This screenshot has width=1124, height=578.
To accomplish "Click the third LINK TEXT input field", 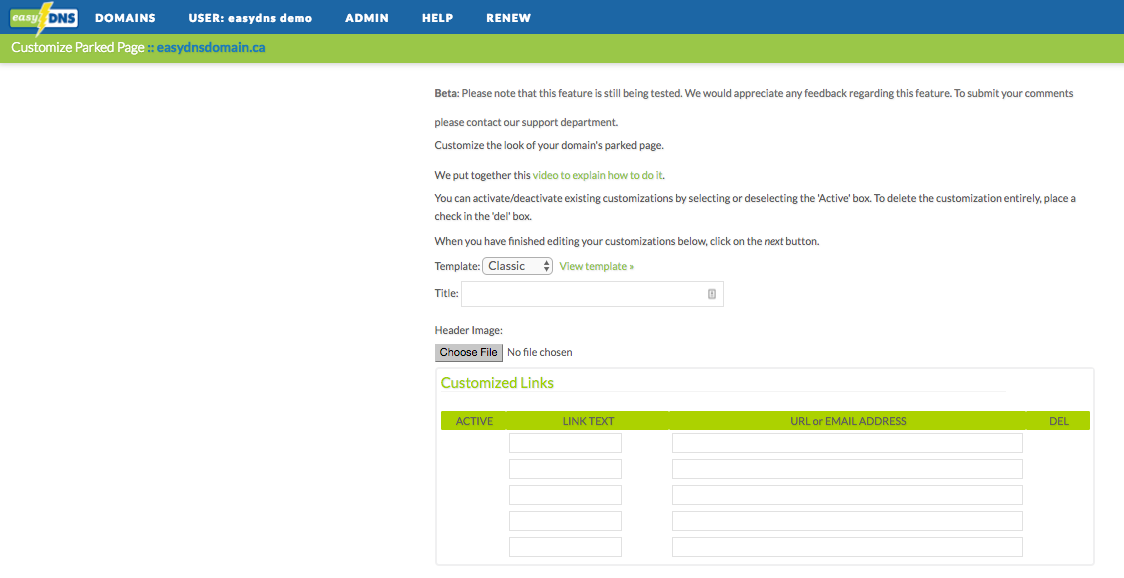I will (566, 495).
